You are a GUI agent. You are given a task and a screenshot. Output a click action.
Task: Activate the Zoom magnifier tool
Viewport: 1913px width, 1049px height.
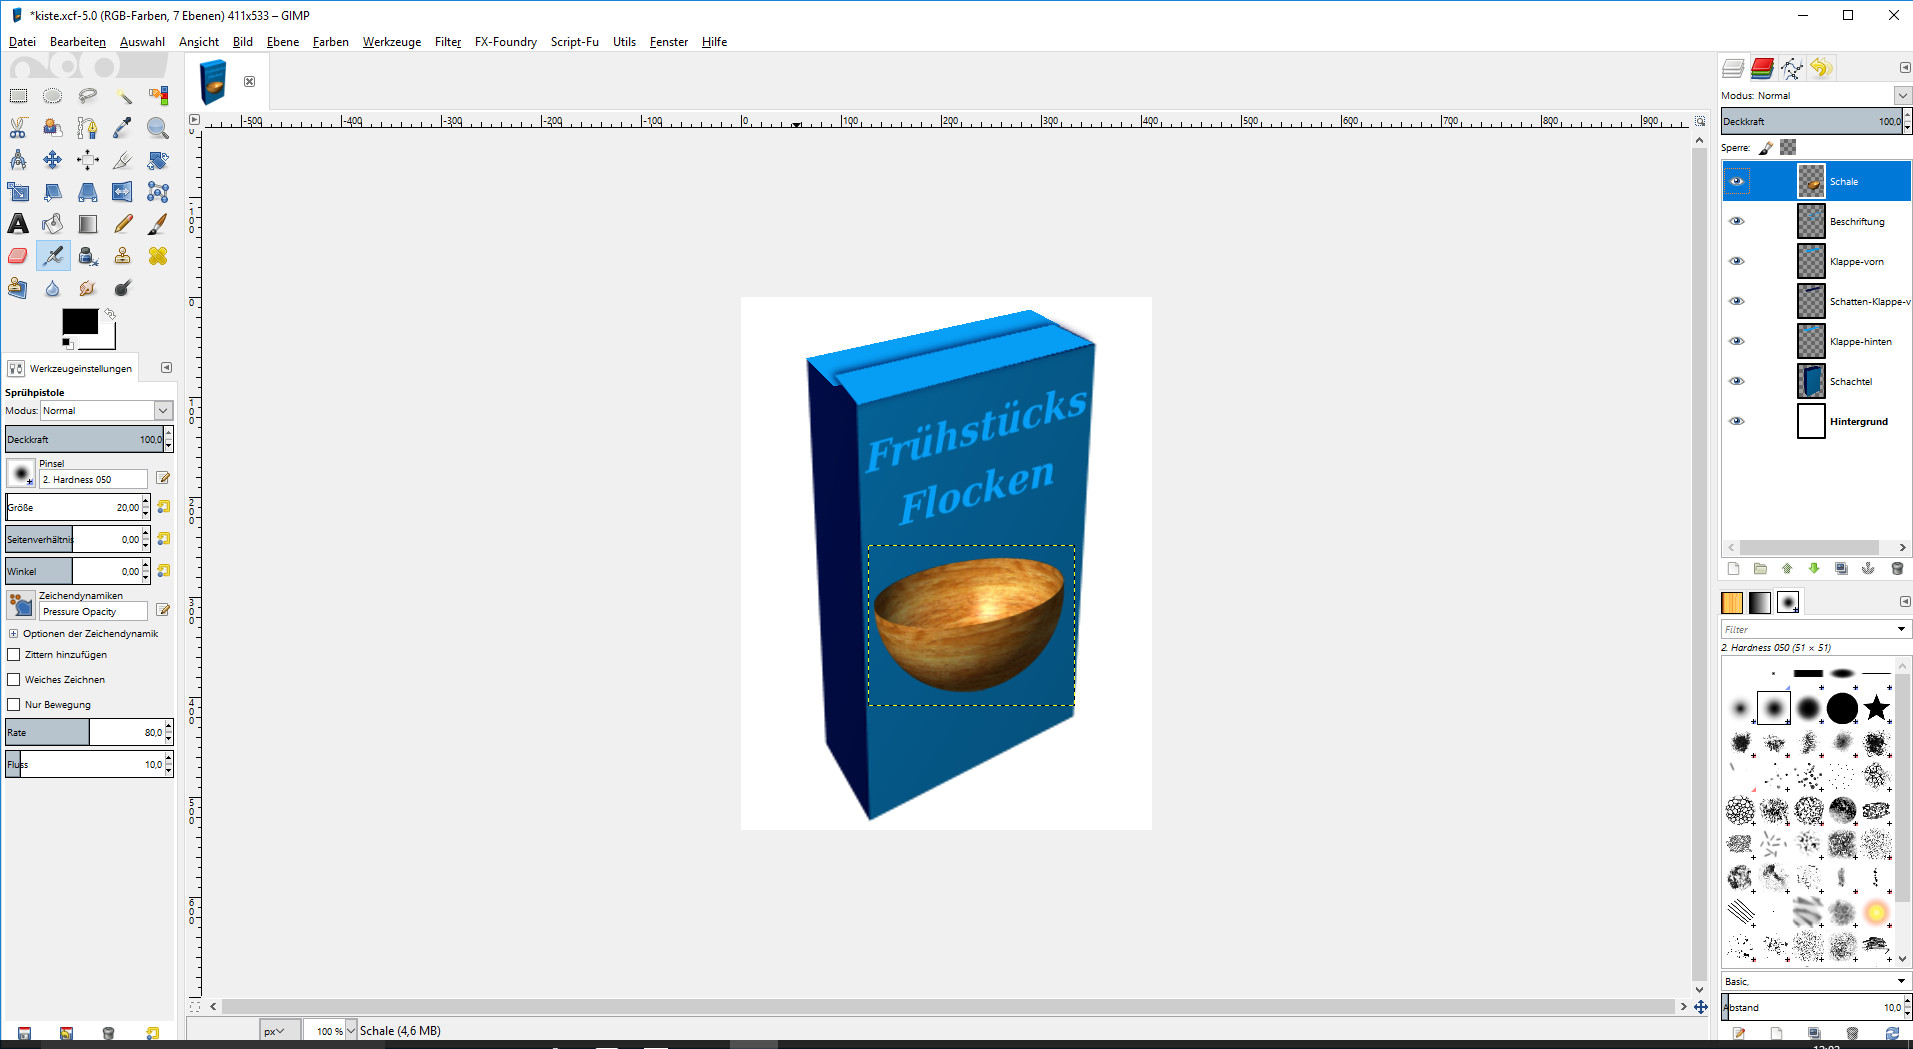tap(157, 128)
